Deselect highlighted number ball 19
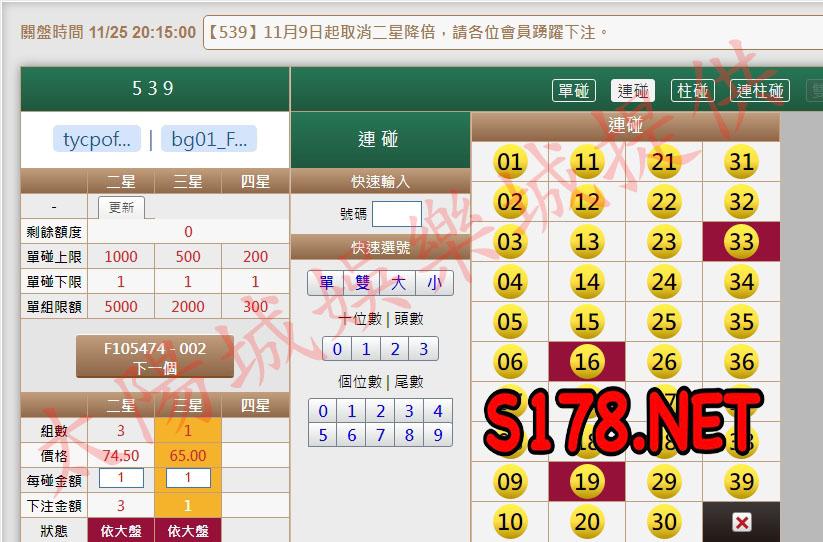Screen dimensions: 823x542 click(587, 481)
